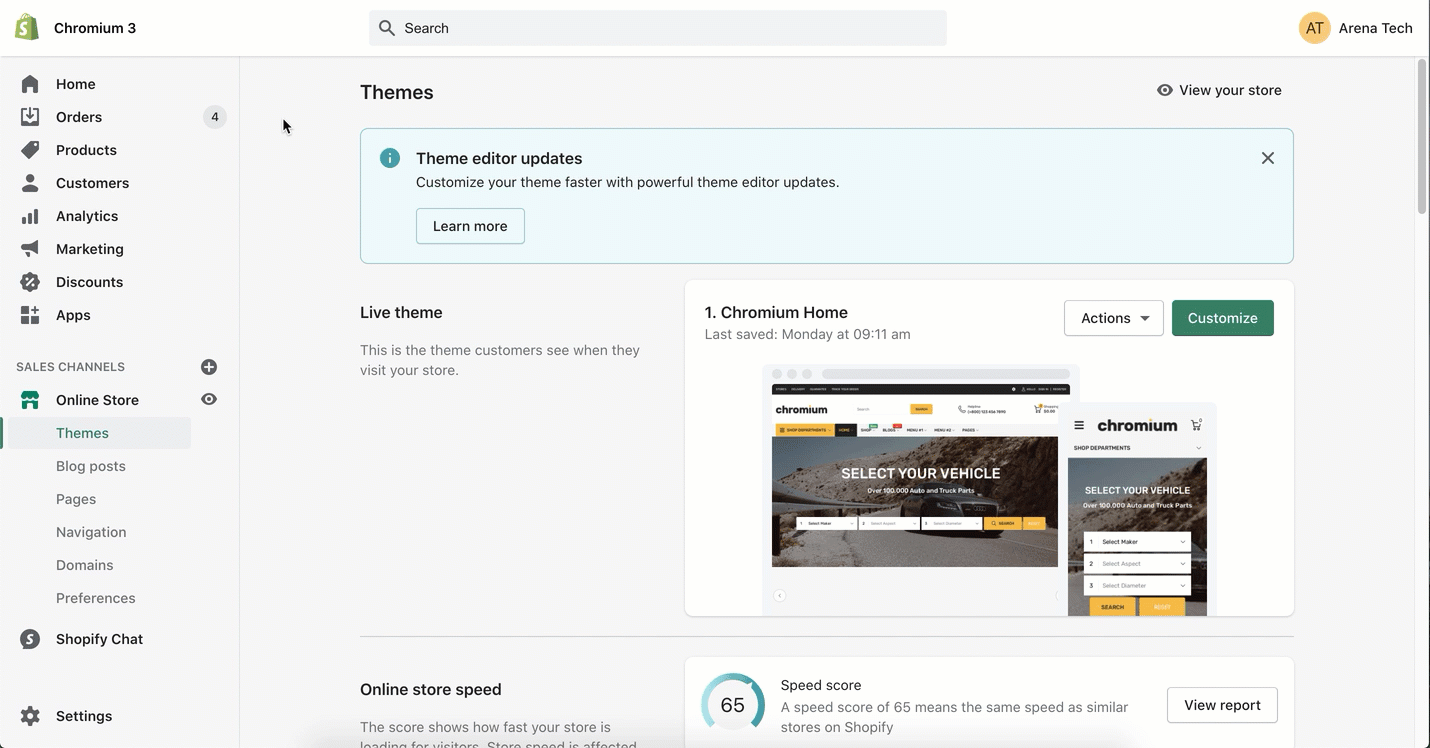
Task: Click the Apps grid icon
Action: pos(30,315)
